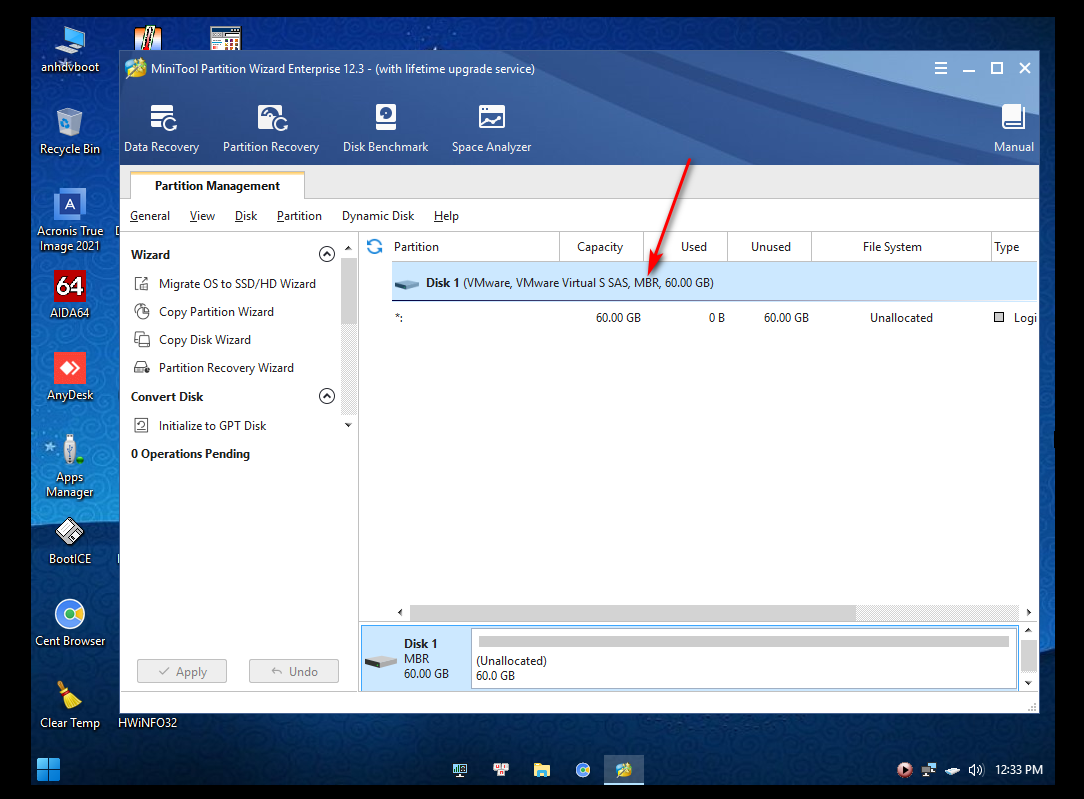The image size is (1084, 799).
Task: Open the General menu
Action: tap(150, 216)
